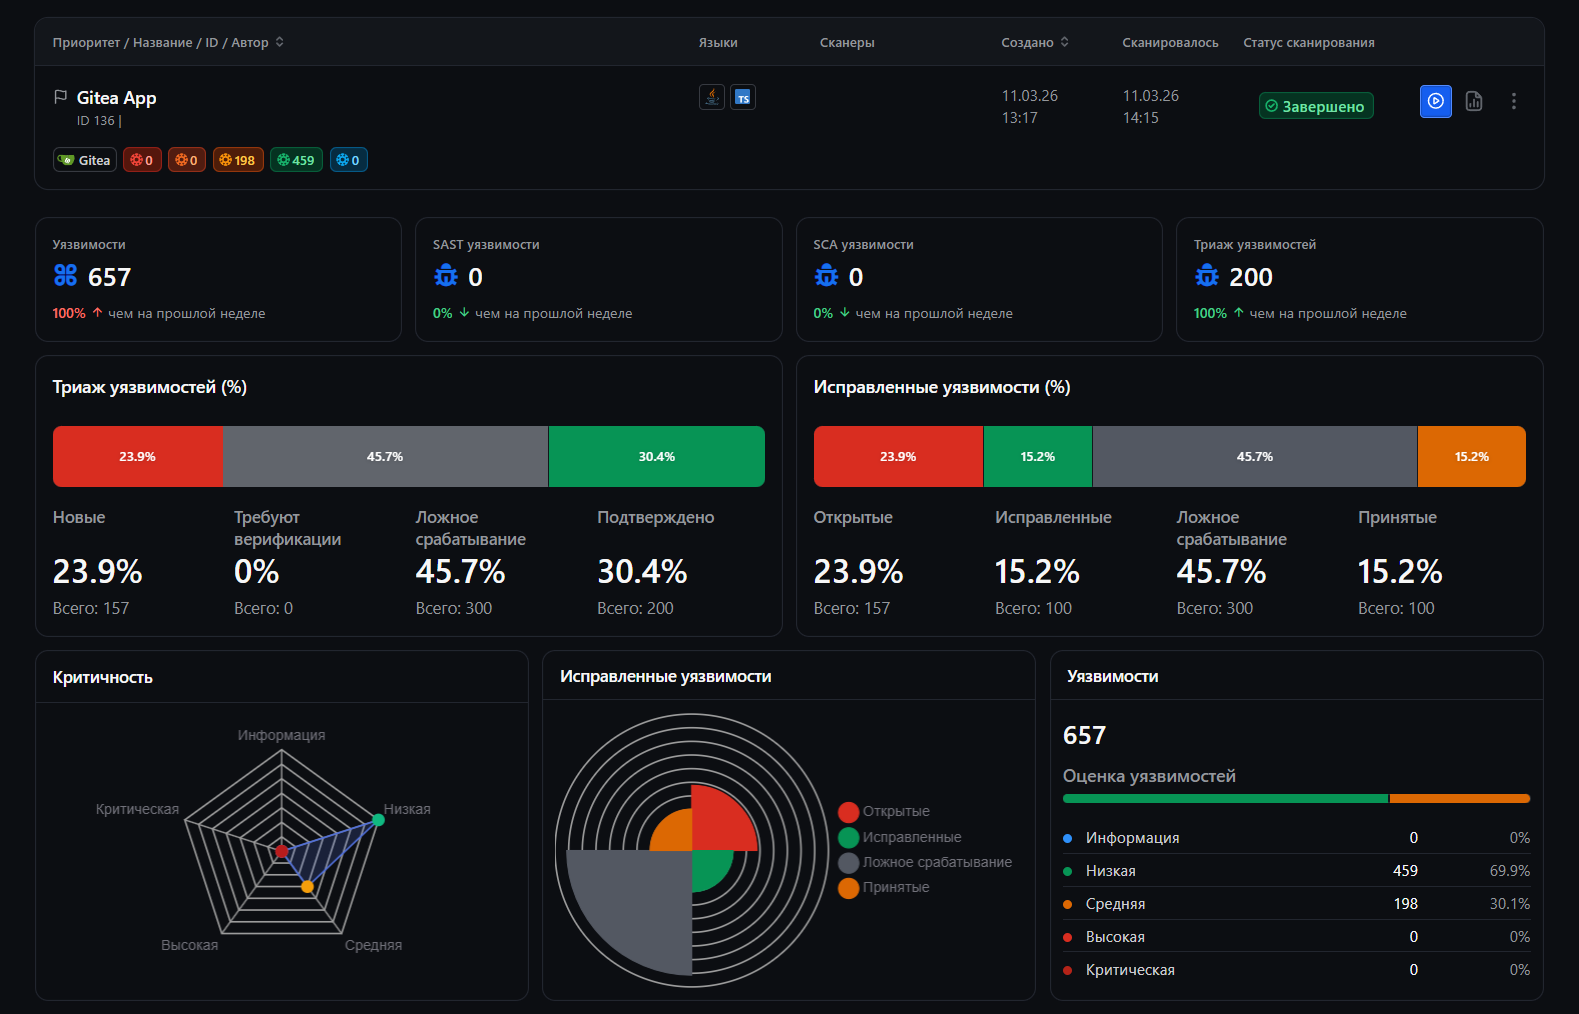Click the Низкая row showing 459
The height and width of the screenshot is (1014, 1579).
[1296, 871]
